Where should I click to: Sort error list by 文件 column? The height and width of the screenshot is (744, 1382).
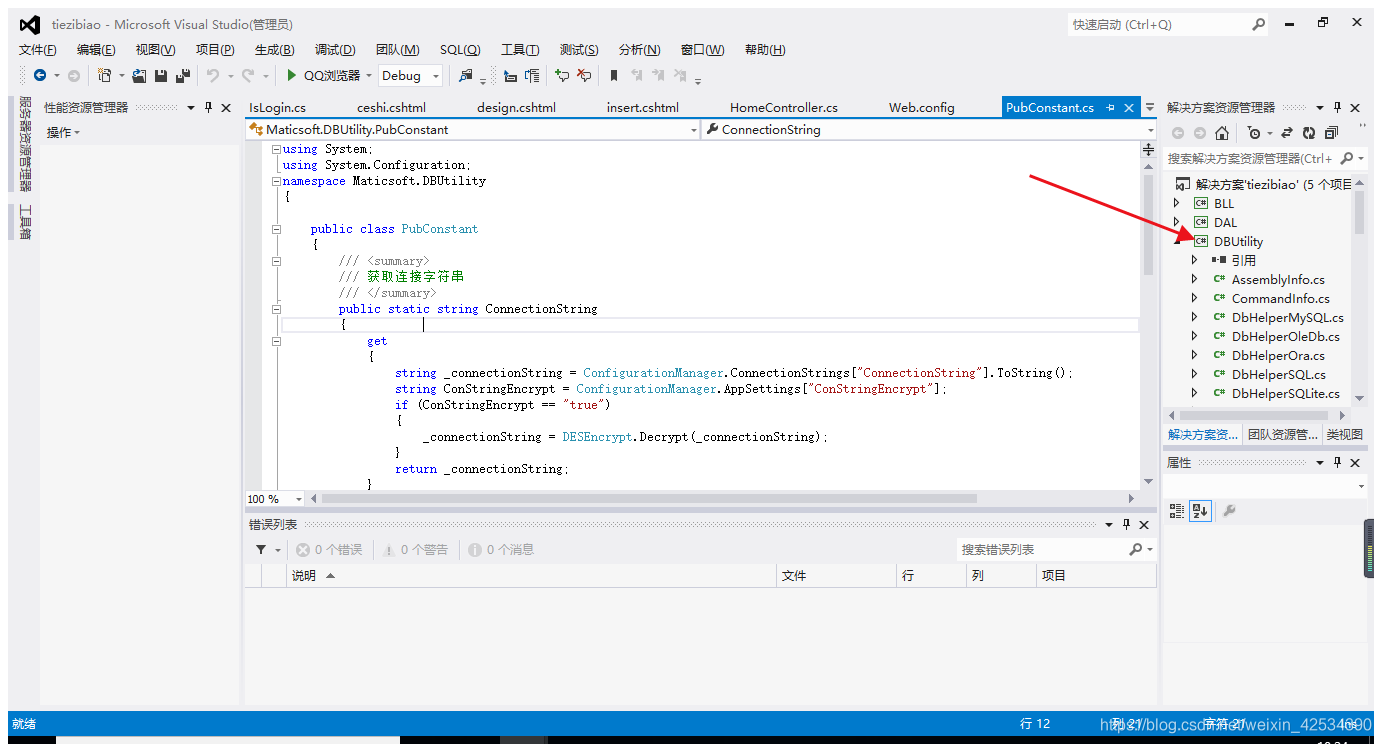[x=836, y=575]
